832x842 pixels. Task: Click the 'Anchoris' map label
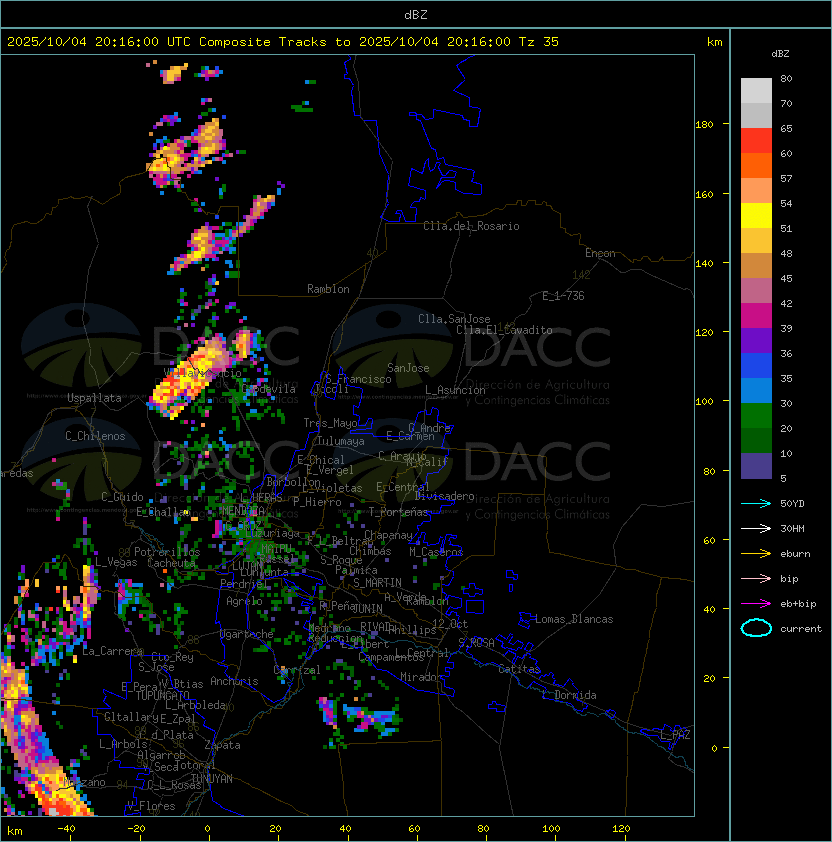point(234,681)
